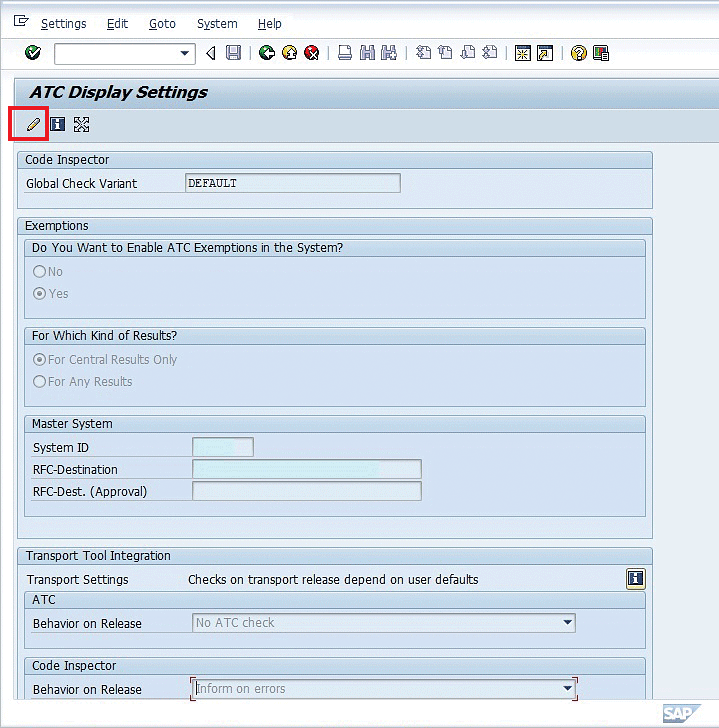Open Code Inspector Behavior on Release dropdown
Image resolution: width=719 pixels, height=728 pixels.
click(x=568, y=689)
